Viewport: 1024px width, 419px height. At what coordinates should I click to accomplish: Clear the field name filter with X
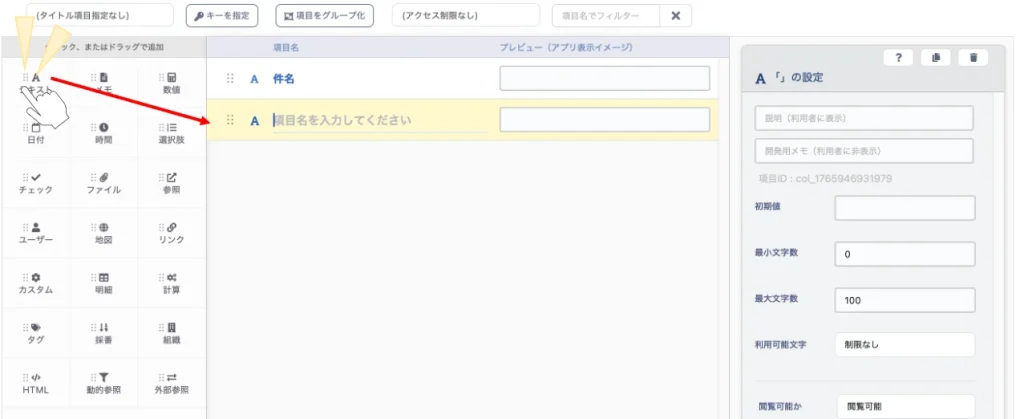(x=676, y=16)
